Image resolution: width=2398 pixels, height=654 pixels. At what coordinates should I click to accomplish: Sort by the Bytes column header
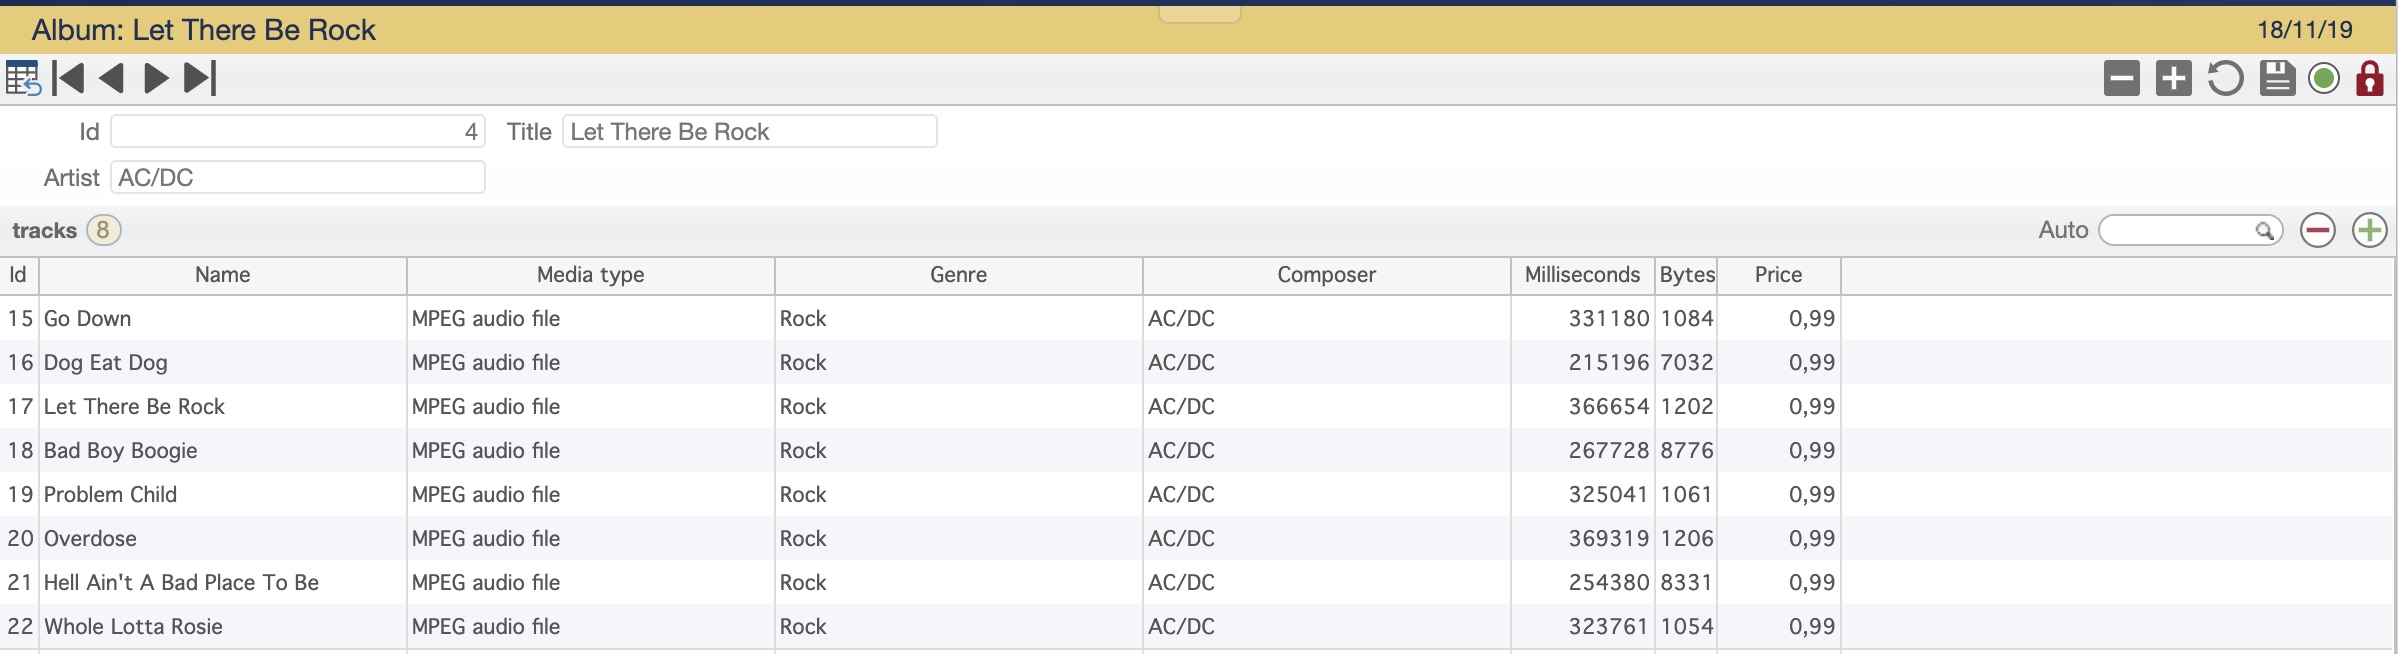pos(1687,275)
